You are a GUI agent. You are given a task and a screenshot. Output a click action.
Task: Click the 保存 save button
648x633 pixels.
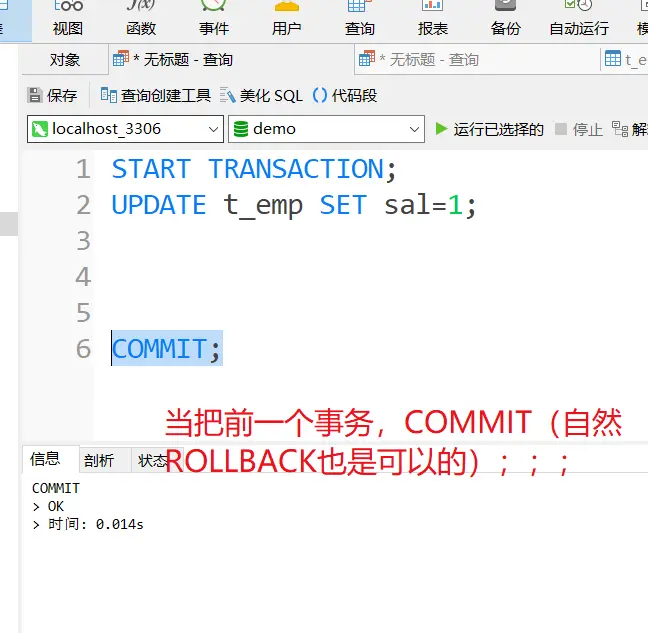click(x=52, y=95)
